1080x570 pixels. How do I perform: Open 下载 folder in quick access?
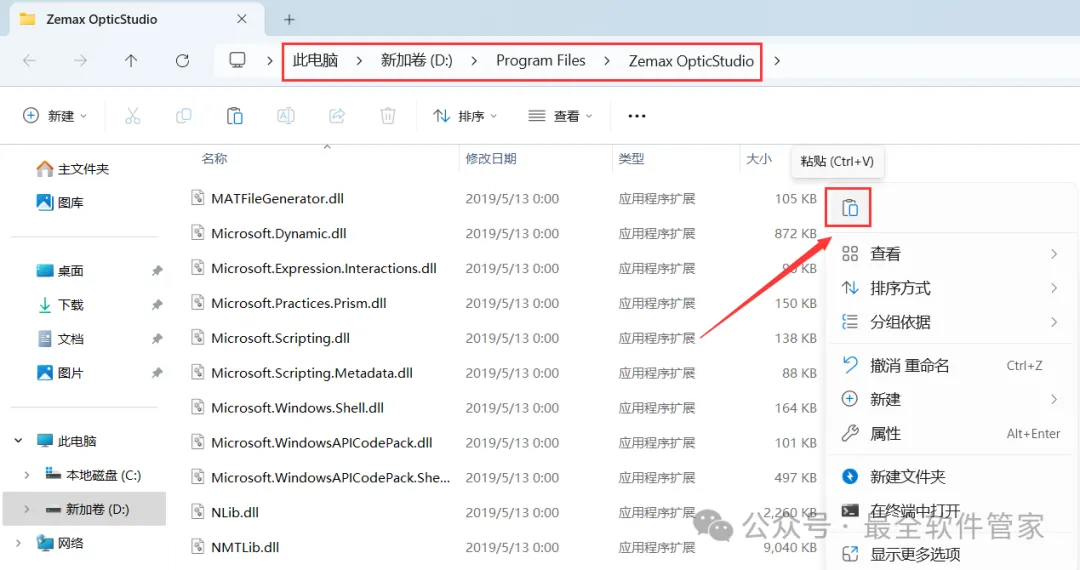60,304
